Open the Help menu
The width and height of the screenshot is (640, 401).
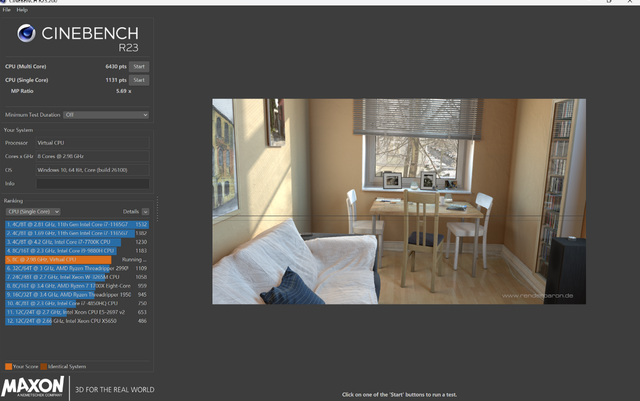click(22, 10)
